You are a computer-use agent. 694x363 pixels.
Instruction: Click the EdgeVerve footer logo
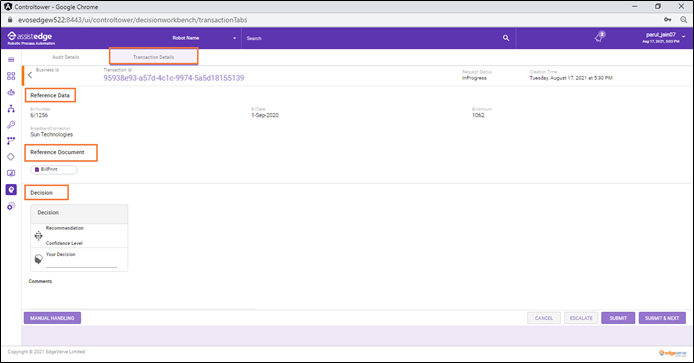672,353
